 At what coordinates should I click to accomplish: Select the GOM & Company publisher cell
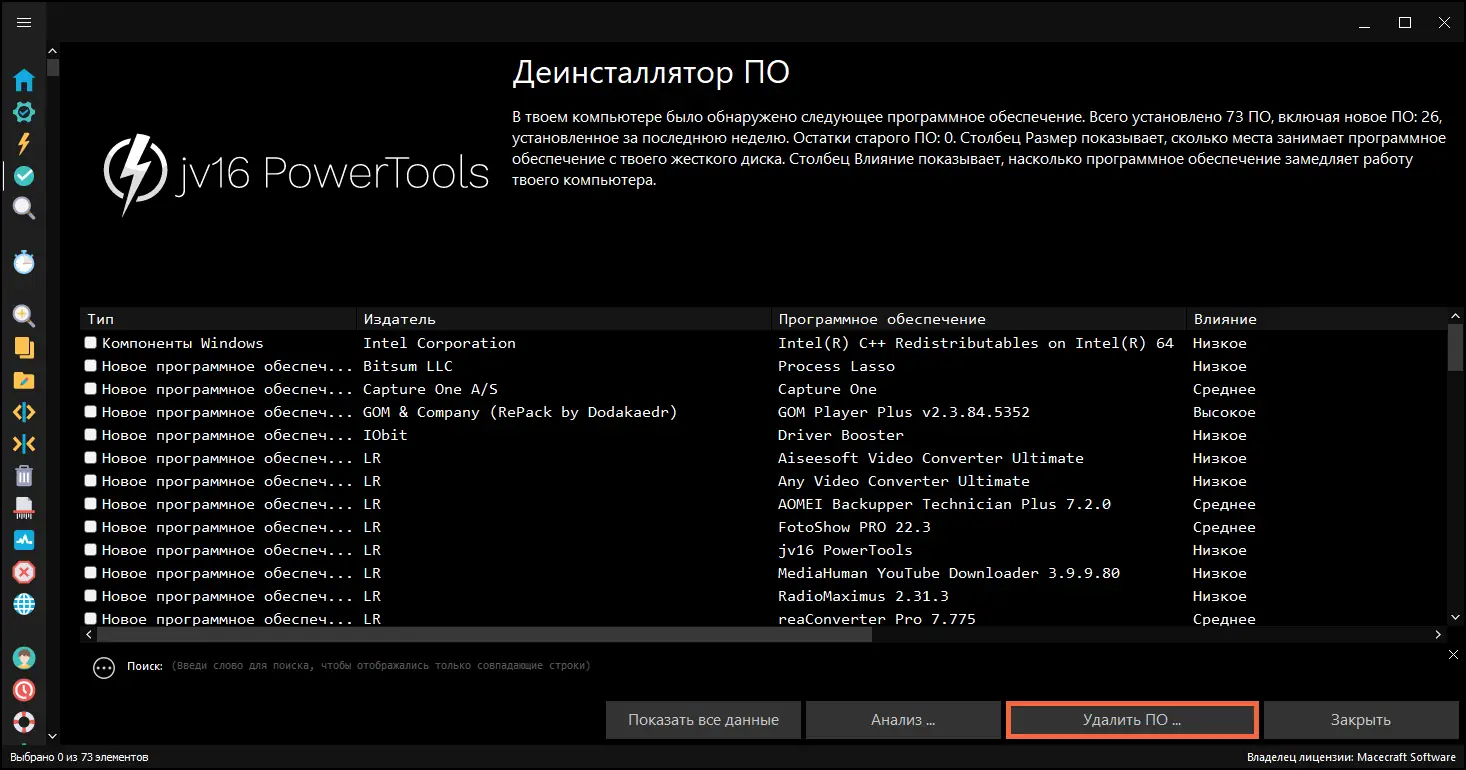[520, 412]
